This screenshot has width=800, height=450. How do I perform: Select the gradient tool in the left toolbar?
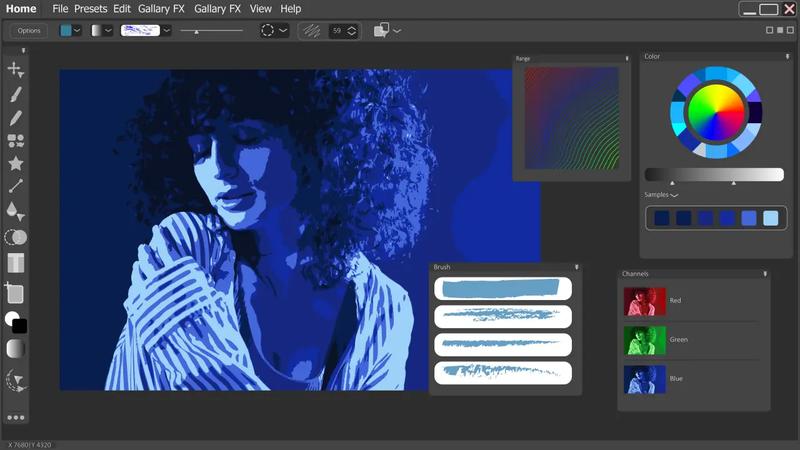(15, 349)
